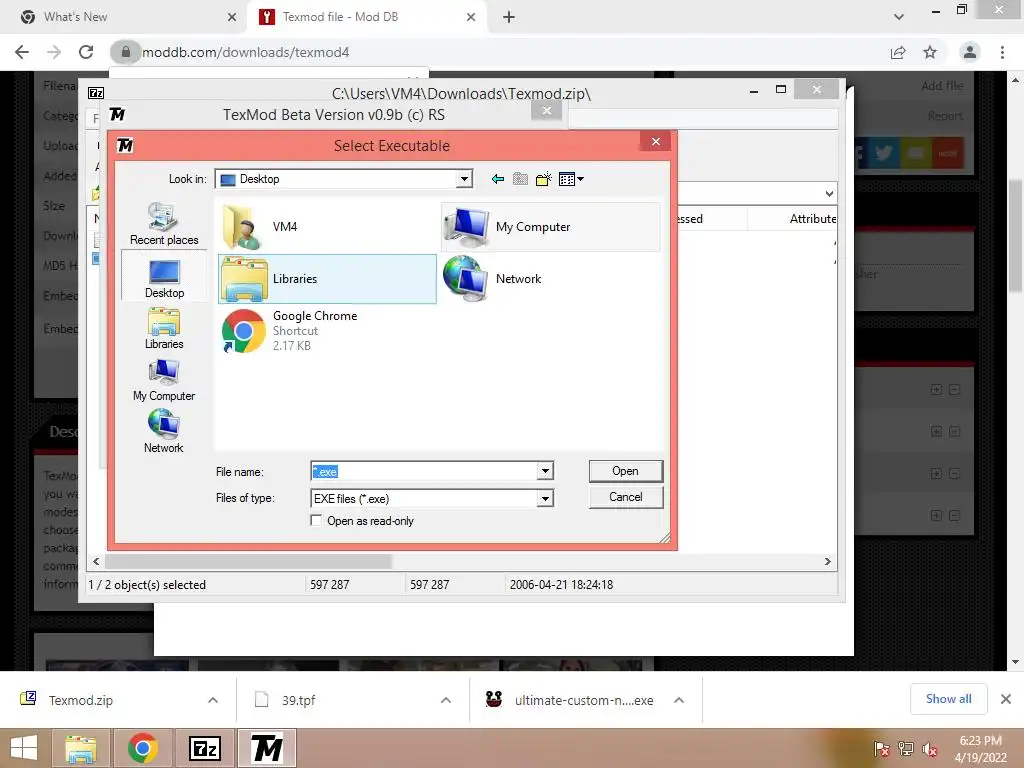Go forward in Chrome
Viewport: 1024px width, 768px height.
click(54, 52)
